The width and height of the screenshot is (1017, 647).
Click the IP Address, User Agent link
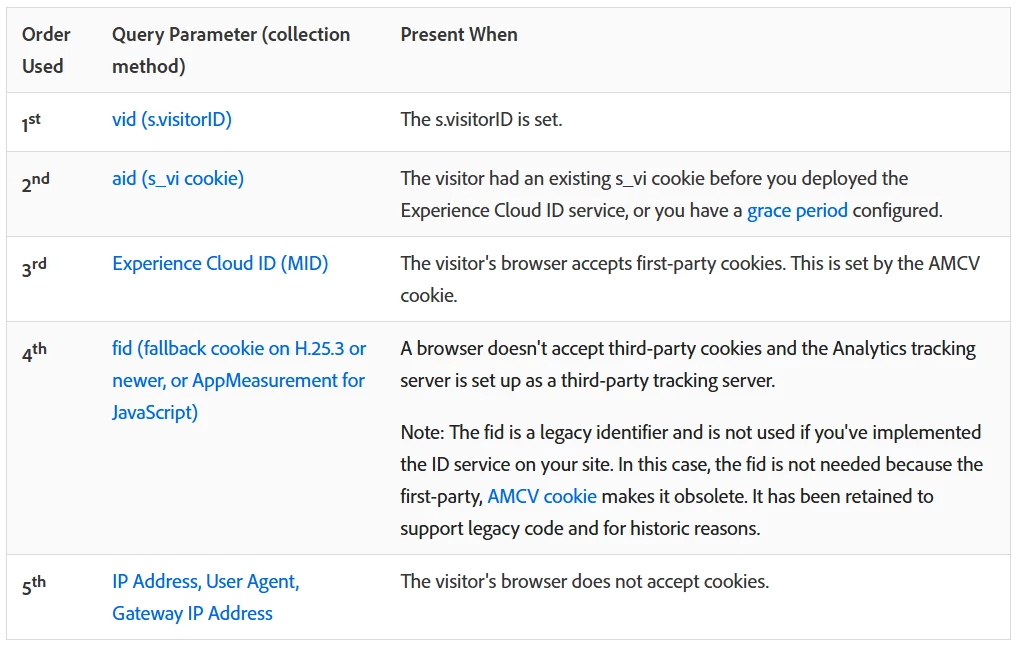tap(205, 582)
